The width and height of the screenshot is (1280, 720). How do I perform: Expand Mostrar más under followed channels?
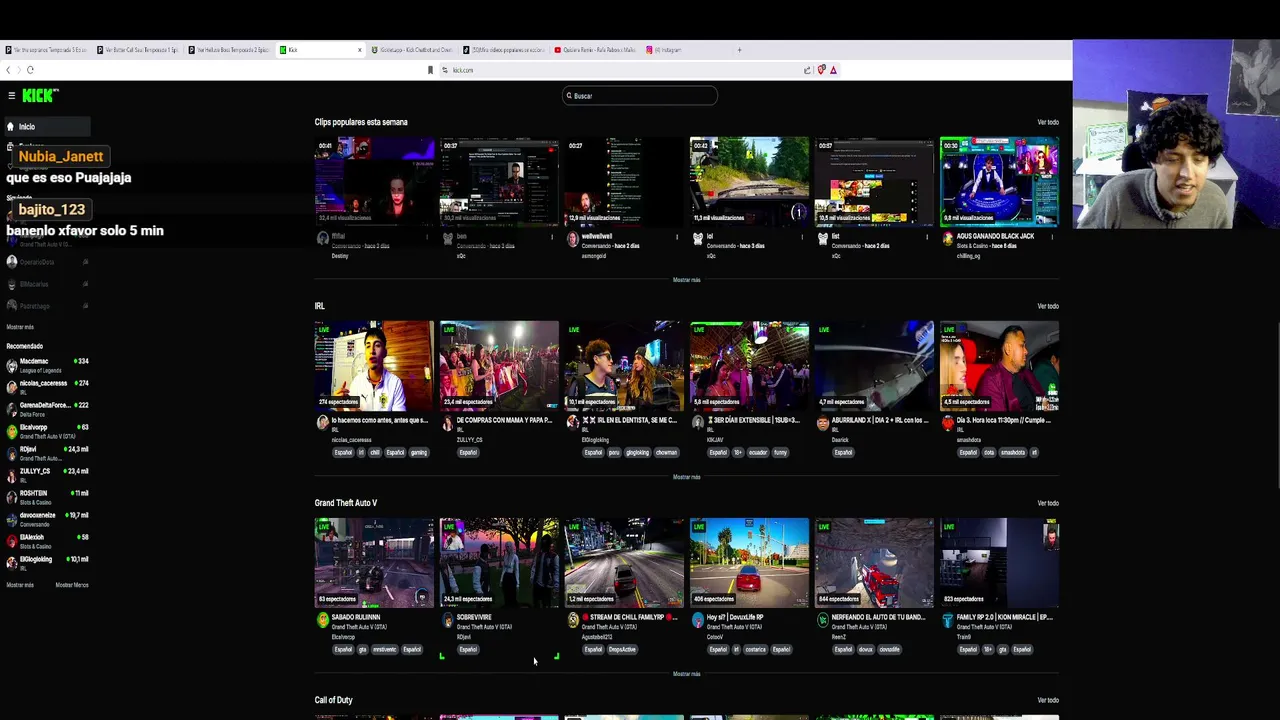(20, 327)
